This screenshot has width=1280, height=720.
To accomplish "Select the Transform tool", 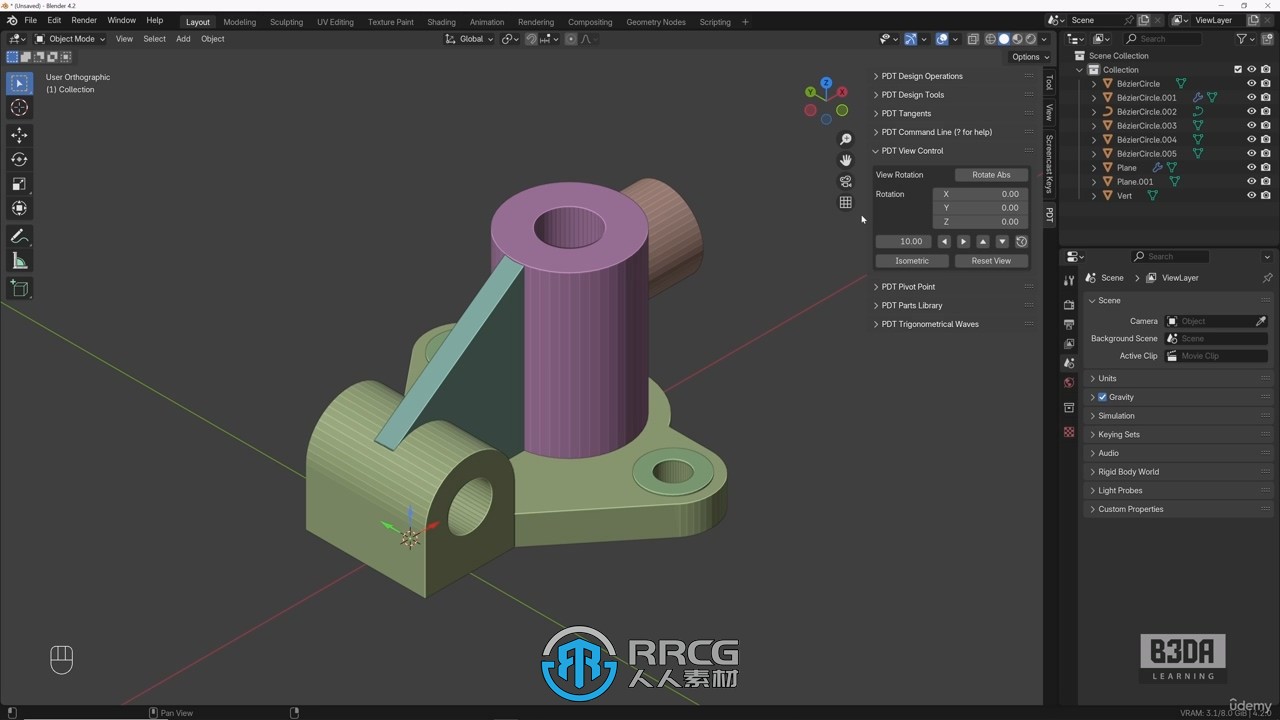I will click(19, 208).
